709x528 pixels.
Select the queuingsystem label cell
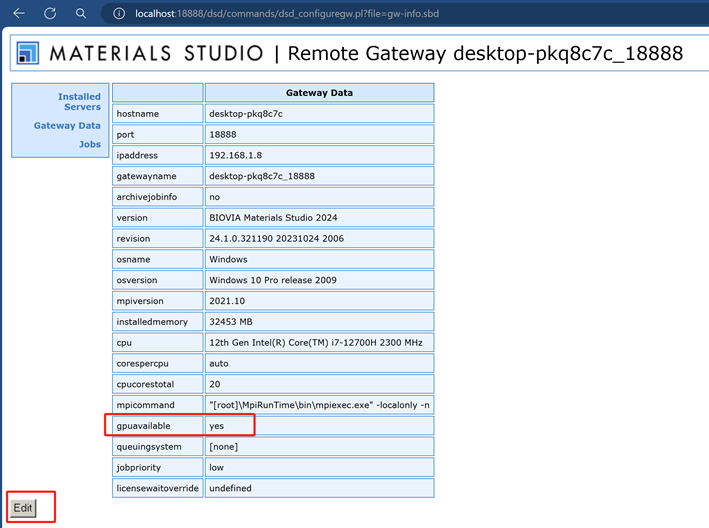(x=157, y=446)
